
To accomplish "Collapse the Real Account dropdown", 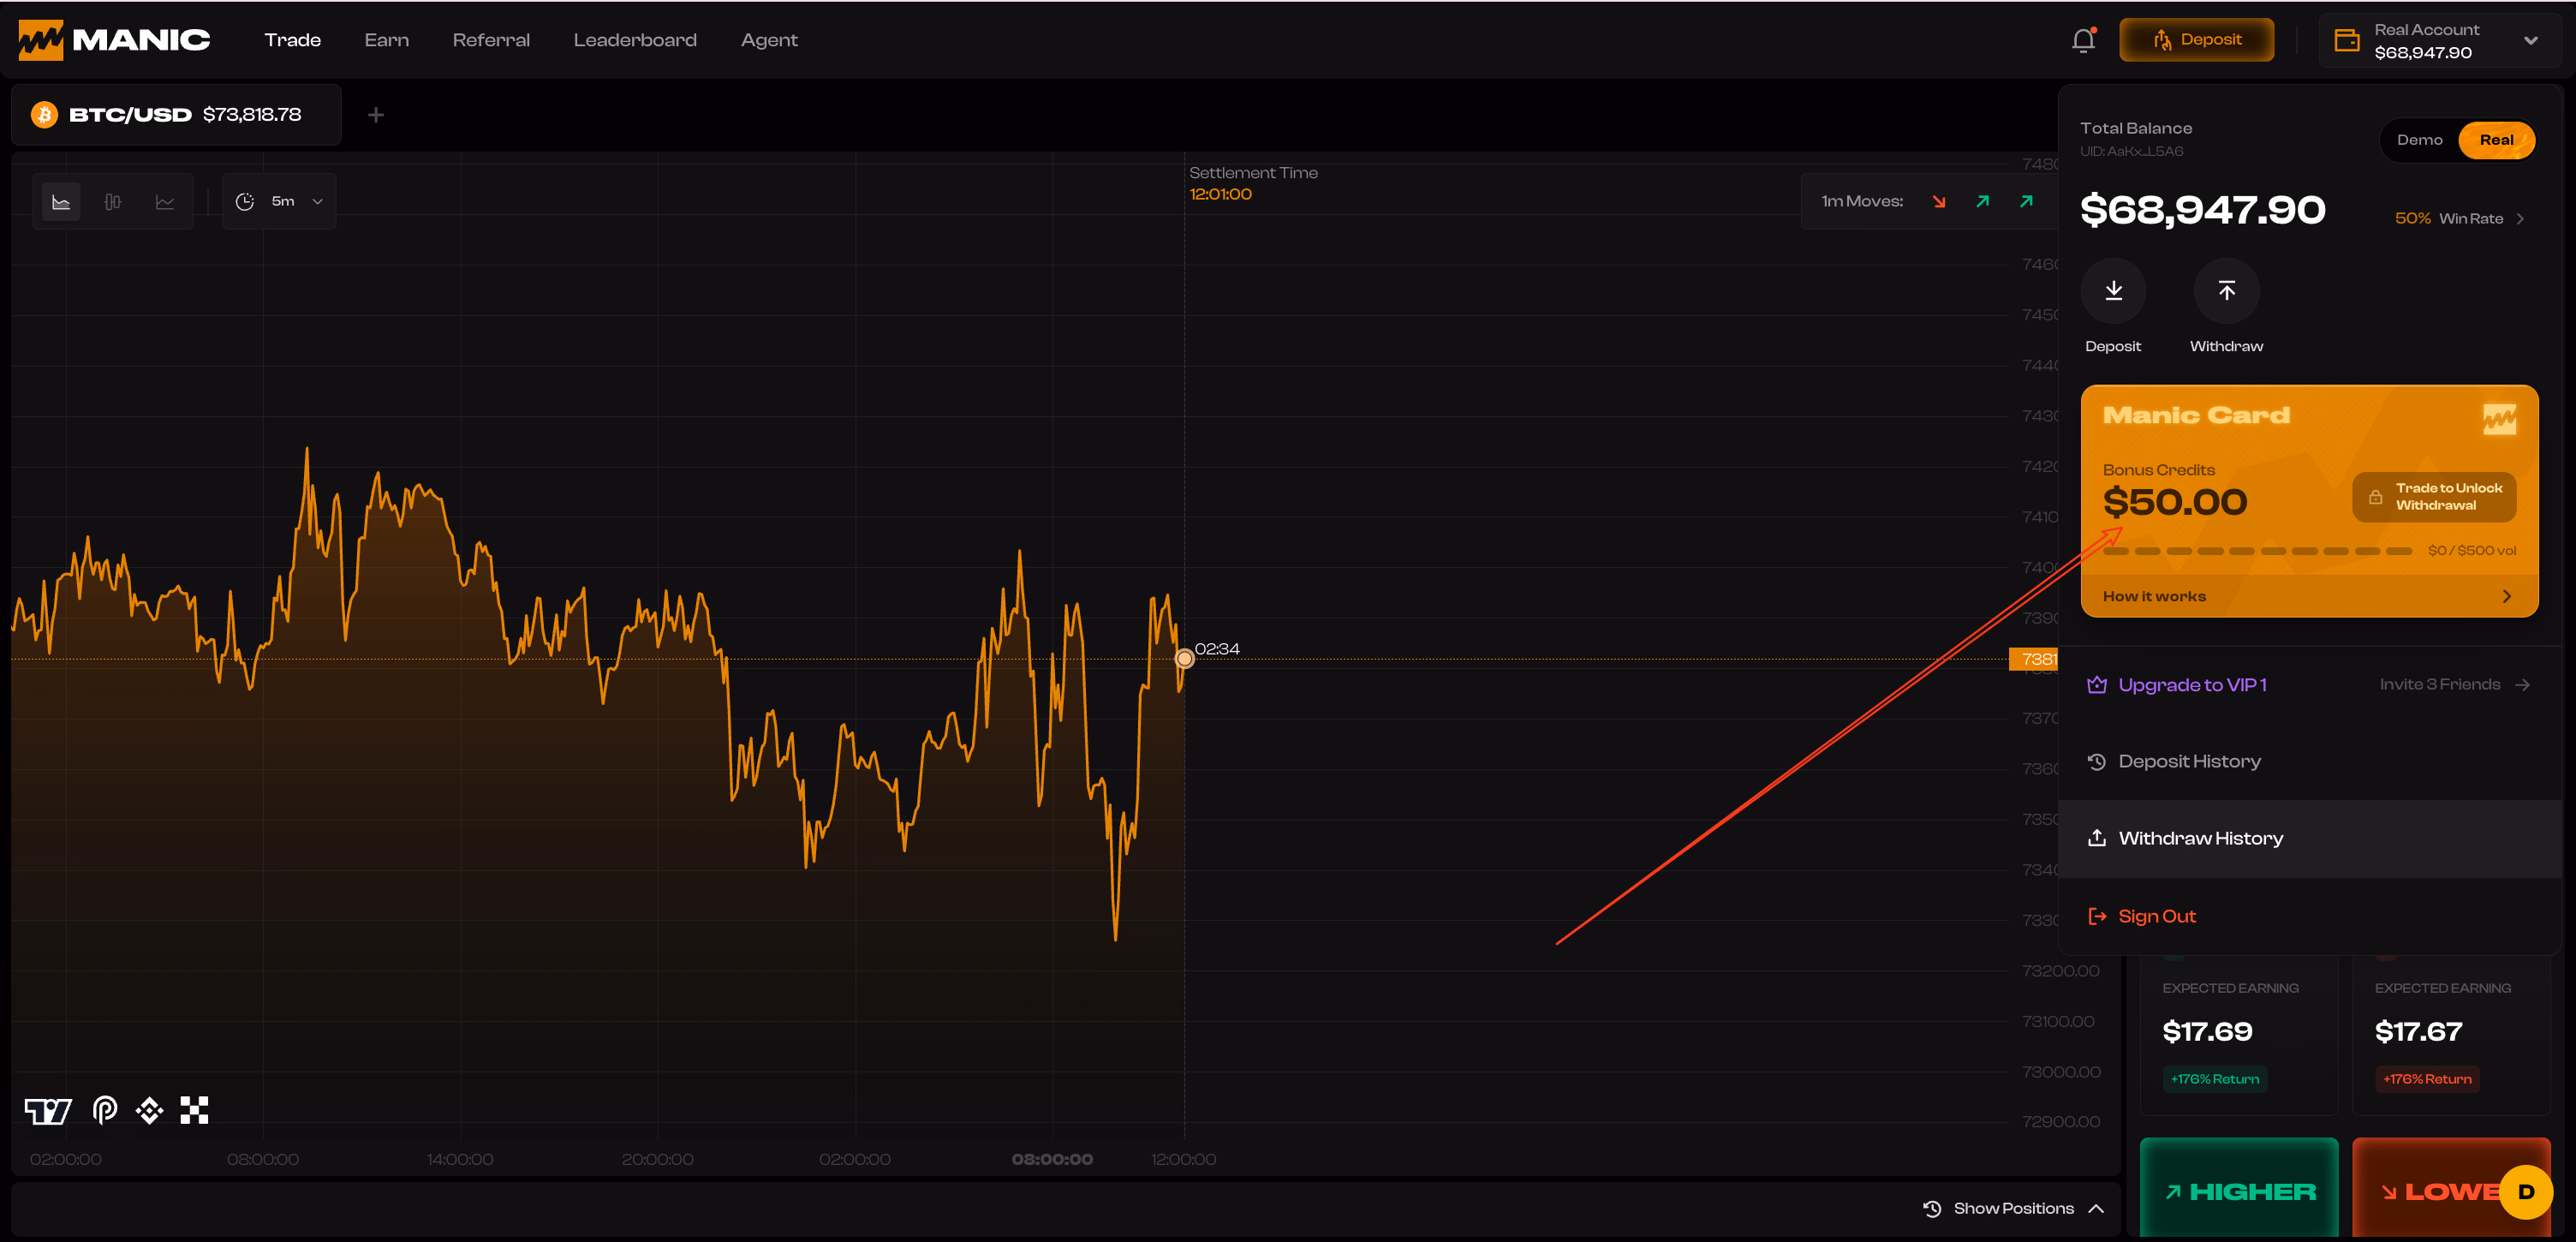I will tap(2530, 41).
